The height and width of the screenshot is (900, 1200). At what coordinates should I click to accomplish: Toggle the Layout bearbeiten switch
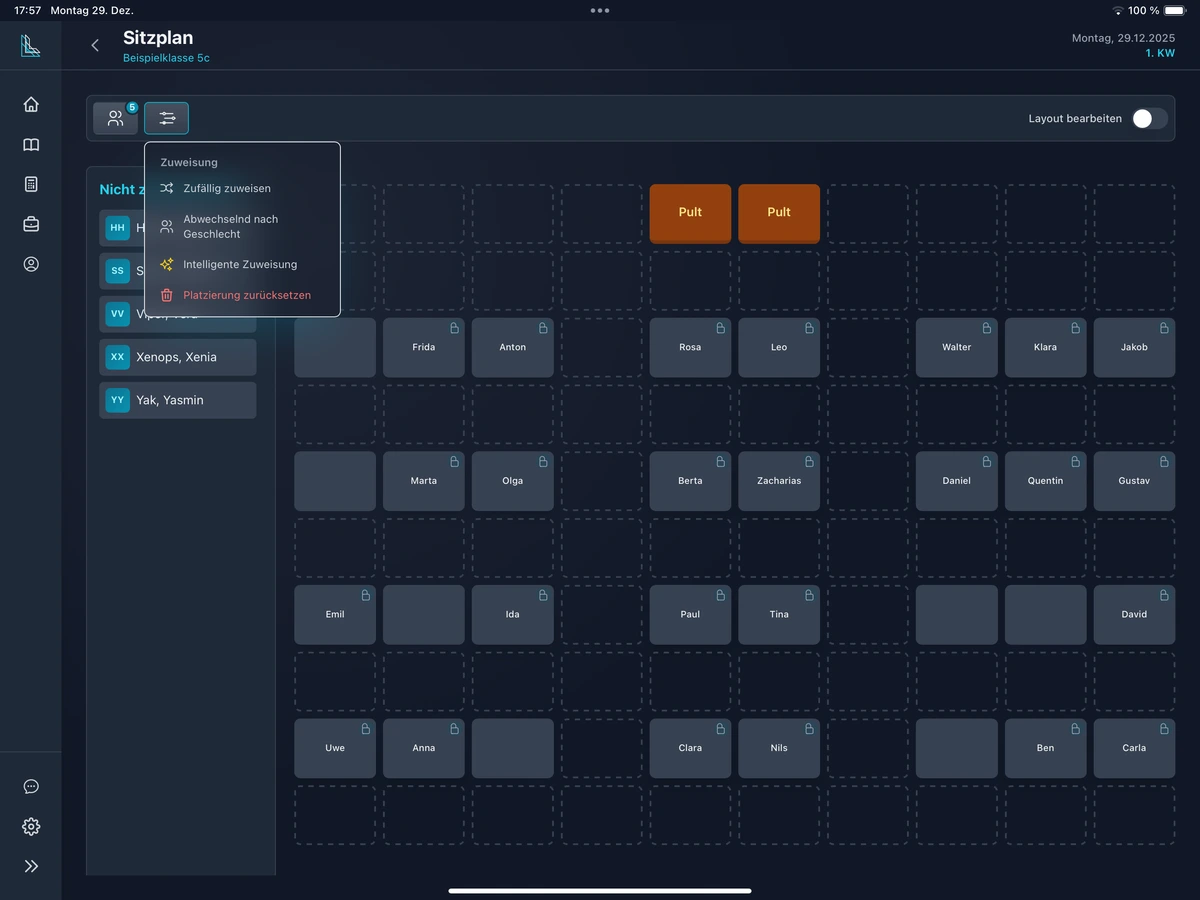[x=1149, y=118]
